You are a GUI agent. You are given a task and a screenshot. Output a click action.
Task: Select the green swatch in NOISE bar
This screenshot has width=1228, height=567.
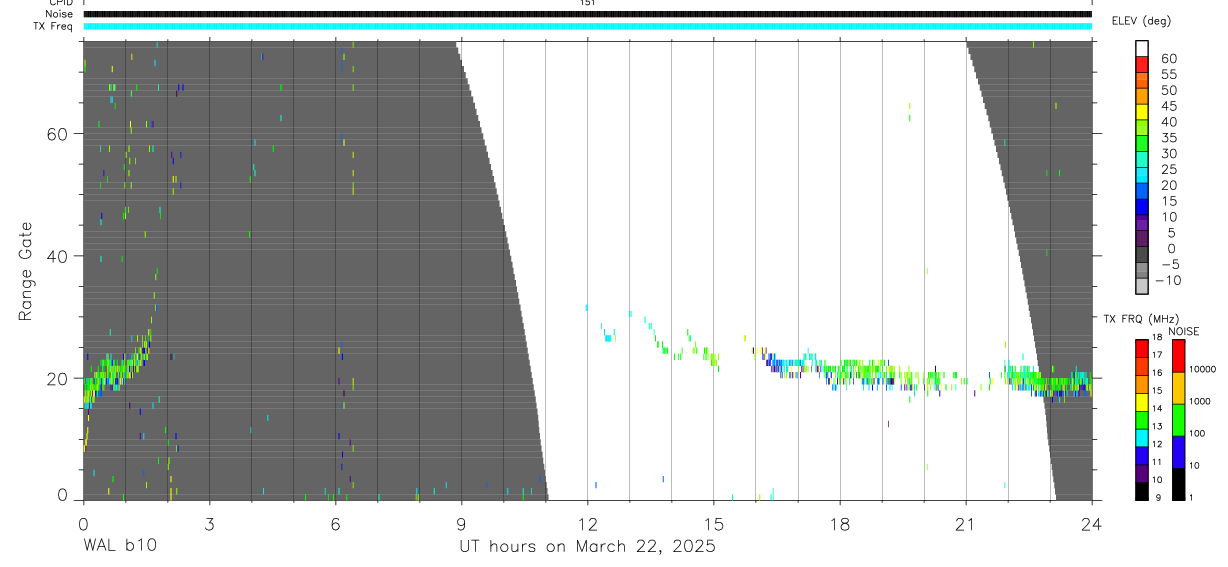point(1178,420)
